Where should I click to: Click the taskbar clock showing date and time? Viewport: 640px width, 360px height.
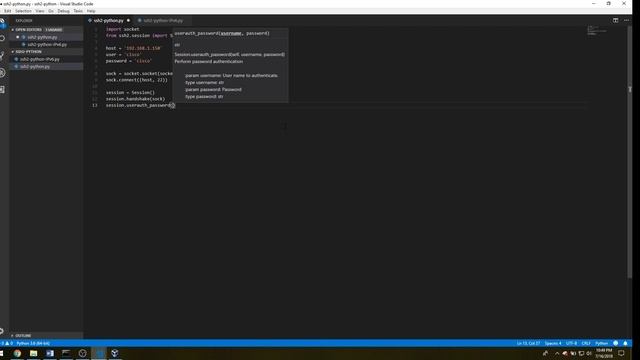tap(604, 353)
